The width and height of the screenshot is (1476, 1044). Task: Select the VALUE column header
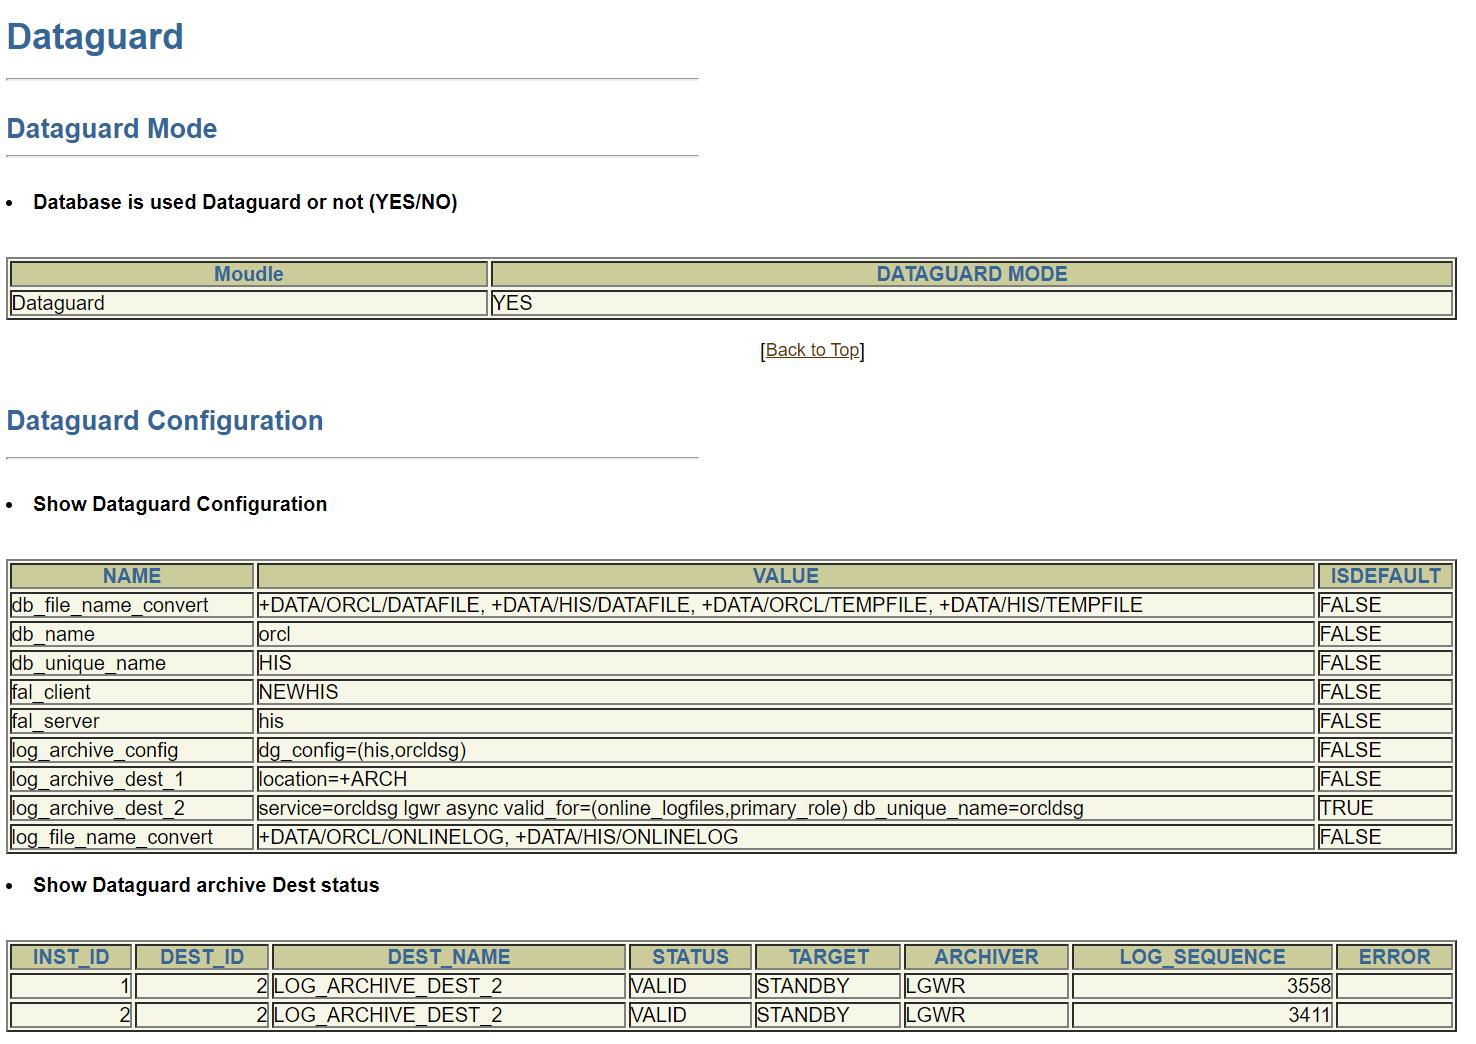tap(786, 575)
